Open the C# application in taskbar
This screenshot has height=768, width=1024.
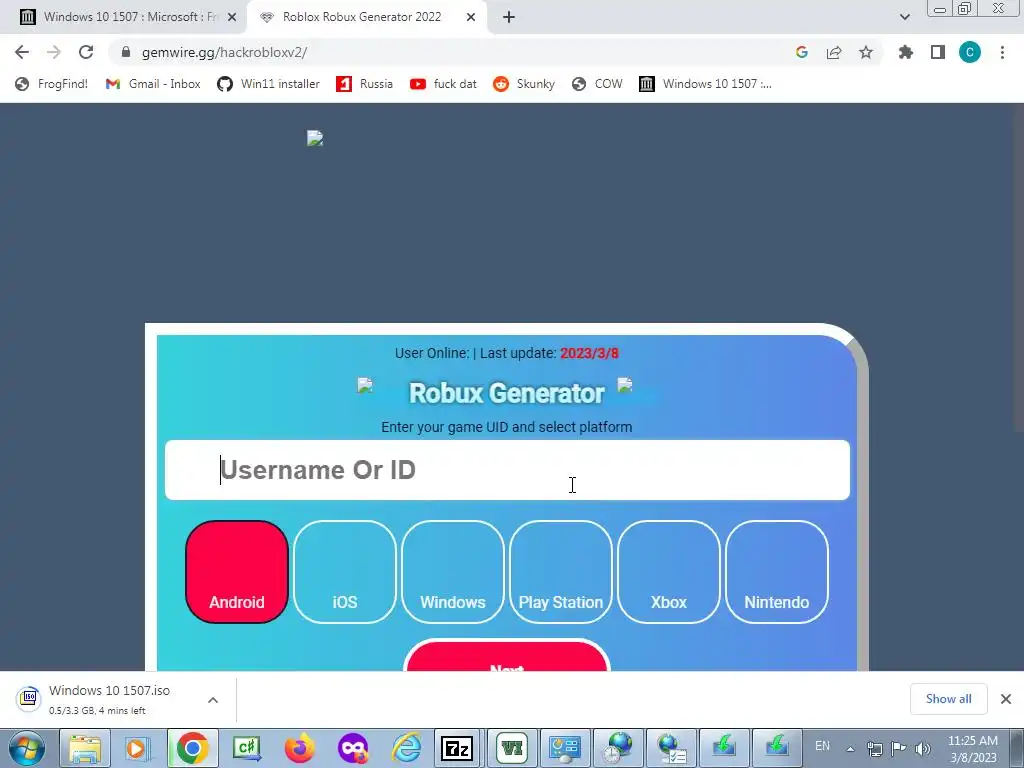pyautogui.click(x=246, y=748)
